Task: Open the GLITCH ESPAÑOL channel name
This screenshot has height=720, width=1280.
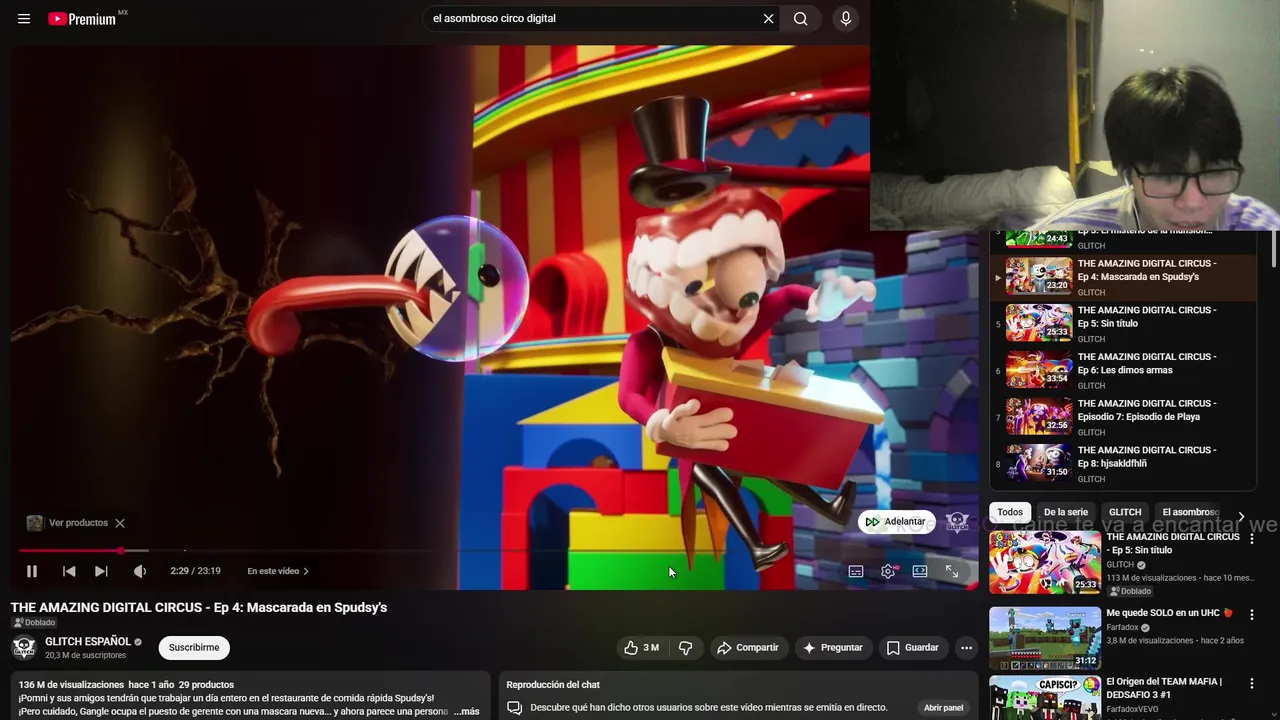Action: tap(88, 641)
